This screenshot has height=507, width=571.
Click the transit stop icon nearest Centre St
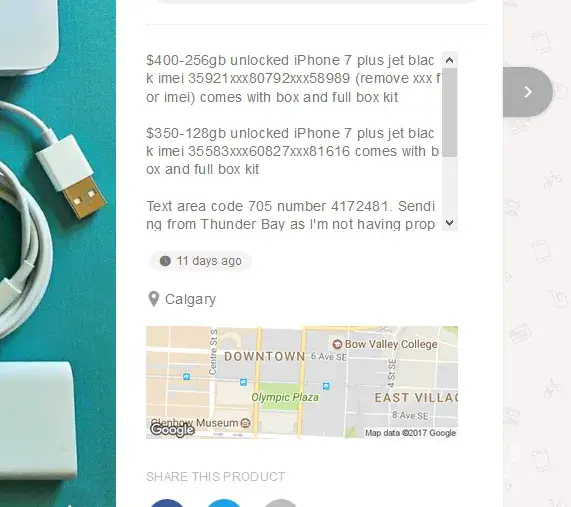point(186,376)
